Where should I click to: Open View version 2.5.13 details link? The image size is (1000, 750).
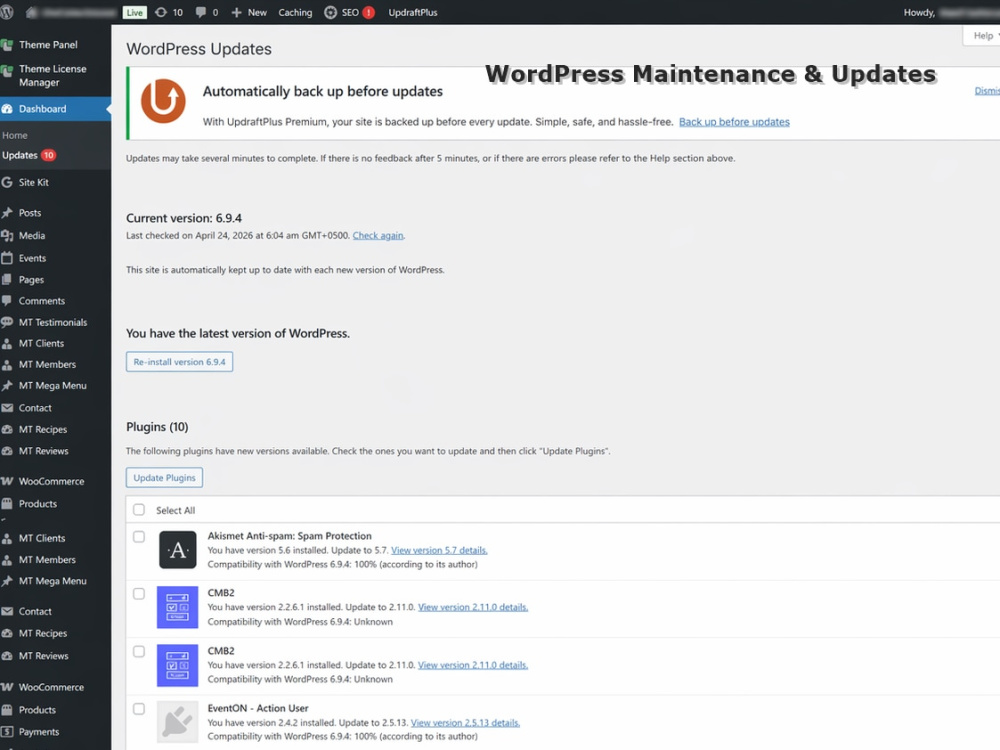[x=466, y=723]
